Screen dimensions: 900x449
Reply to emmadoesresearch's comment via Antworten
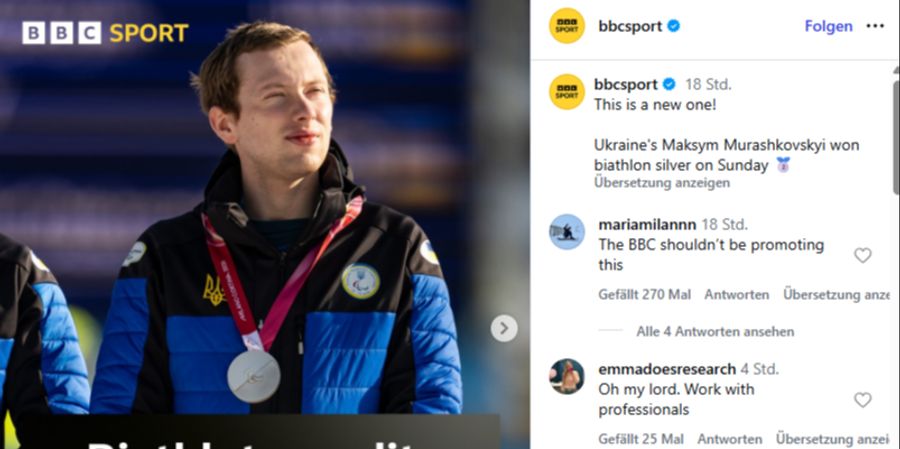pyautogui.click(x=730, y=439)
